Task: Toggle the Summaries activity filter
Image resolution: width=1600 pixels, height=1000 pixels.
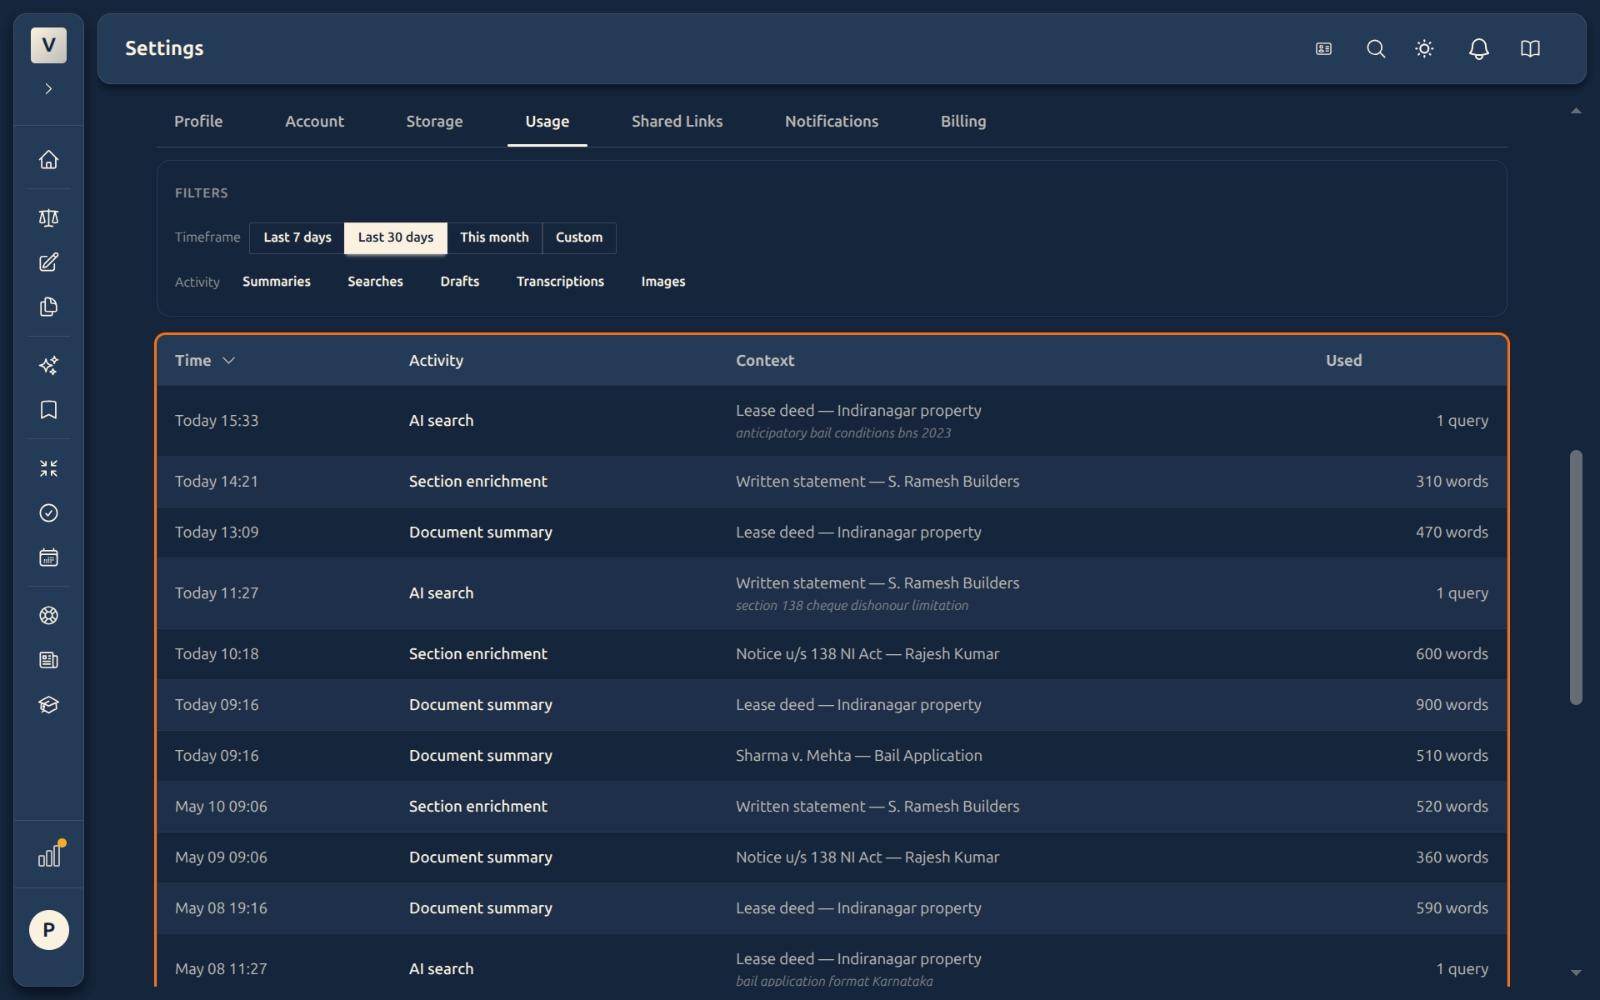Action: coord(276,281)
